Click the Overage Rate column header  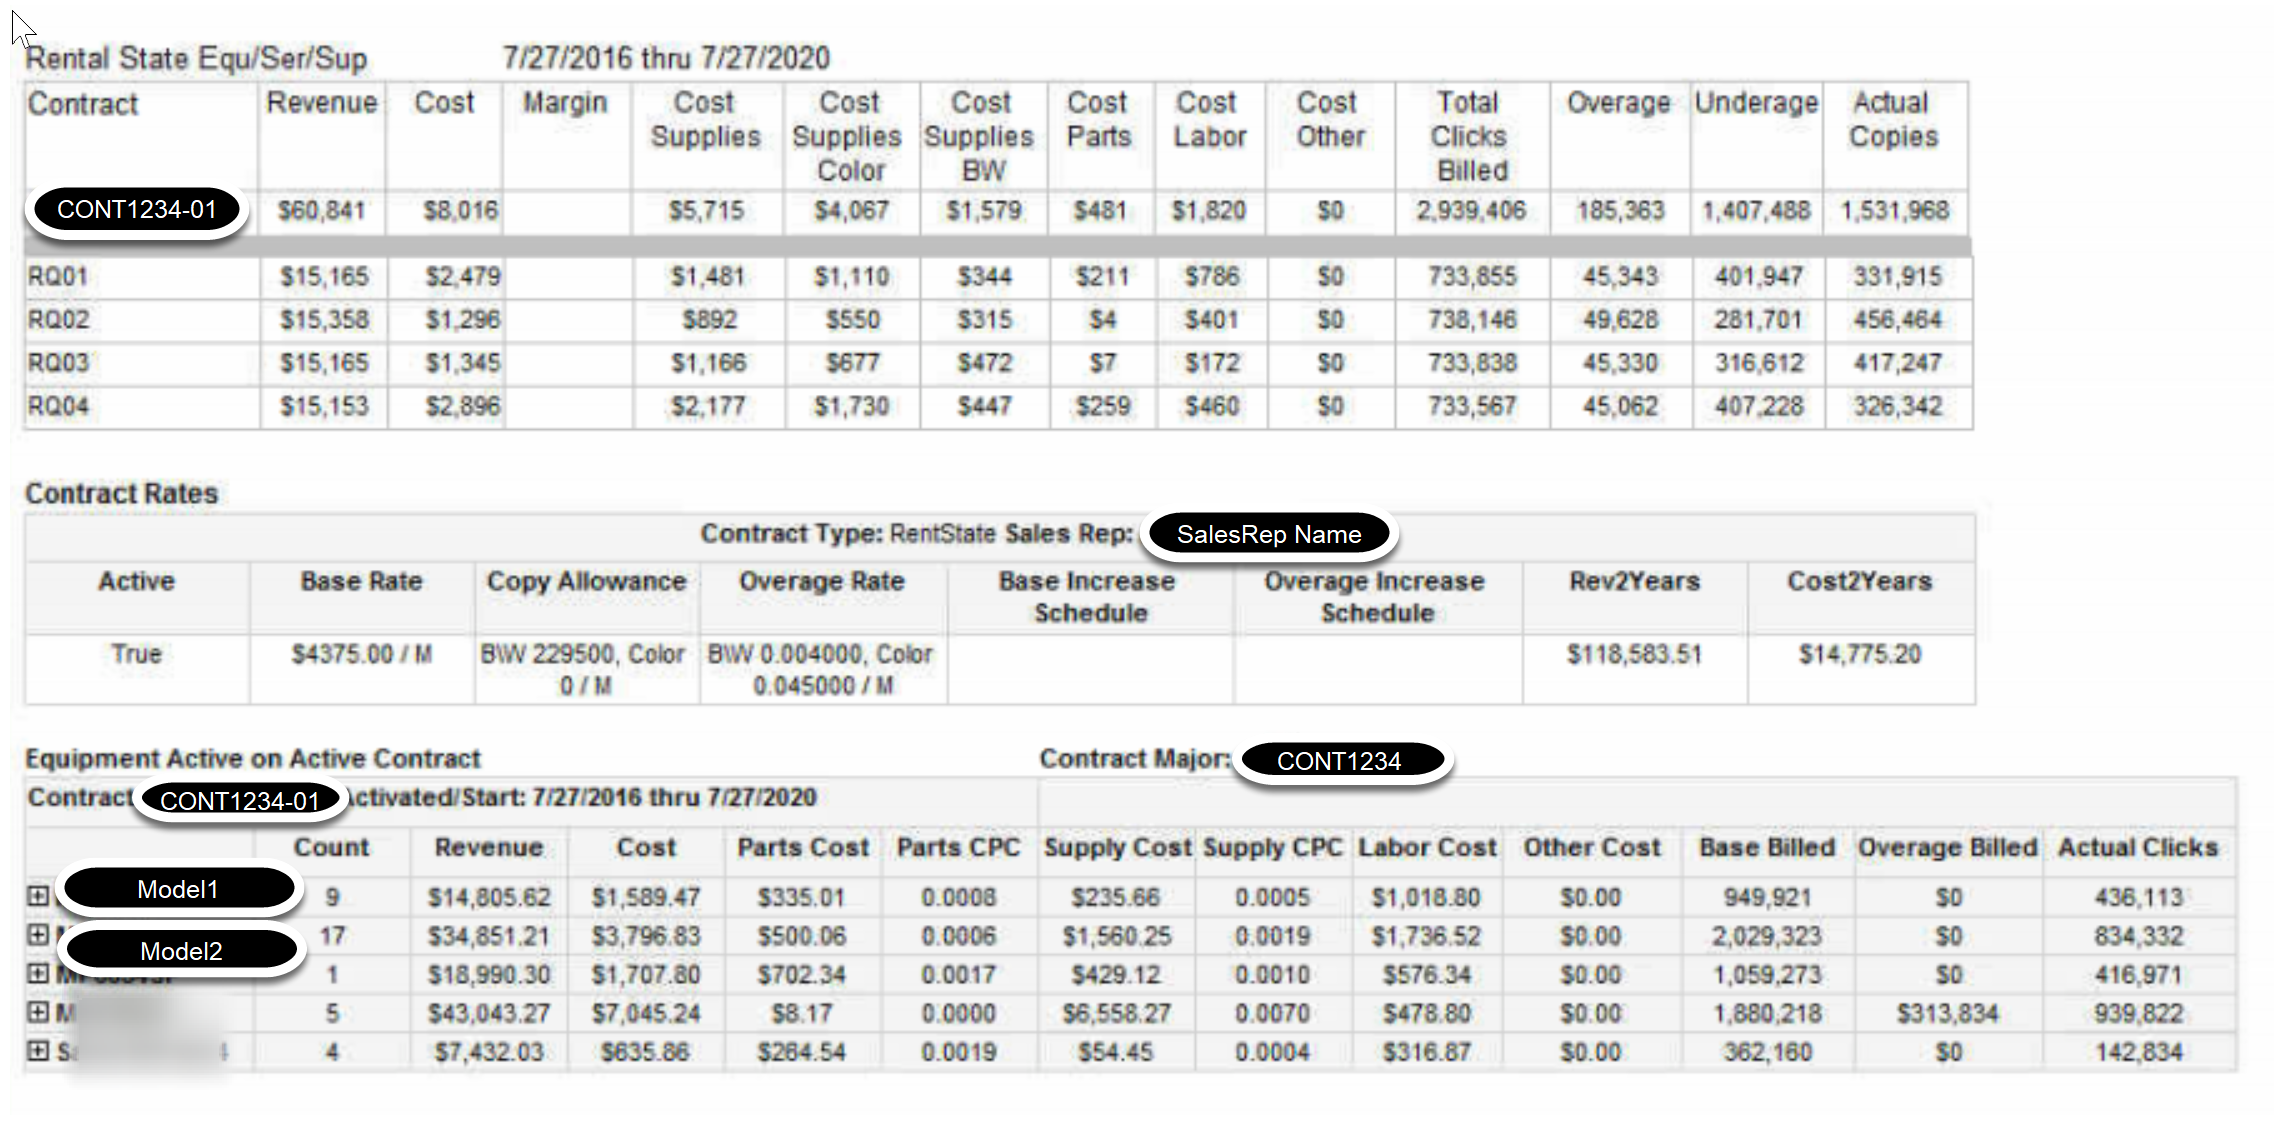[821, 581]
